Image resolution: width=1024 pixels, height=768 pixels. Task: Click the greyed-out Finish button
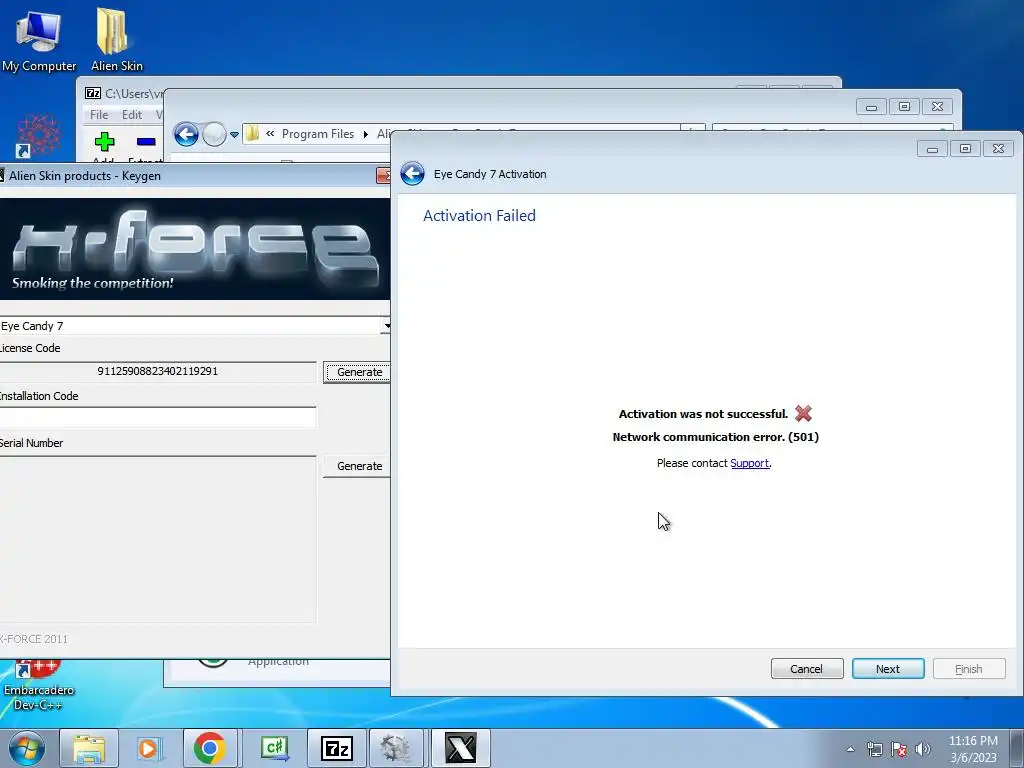[968, 669]
